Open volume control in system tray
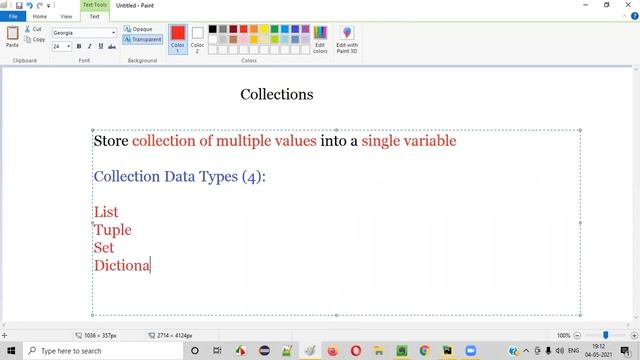The height and width of the screenshot is (360, 640). (560, 351)
